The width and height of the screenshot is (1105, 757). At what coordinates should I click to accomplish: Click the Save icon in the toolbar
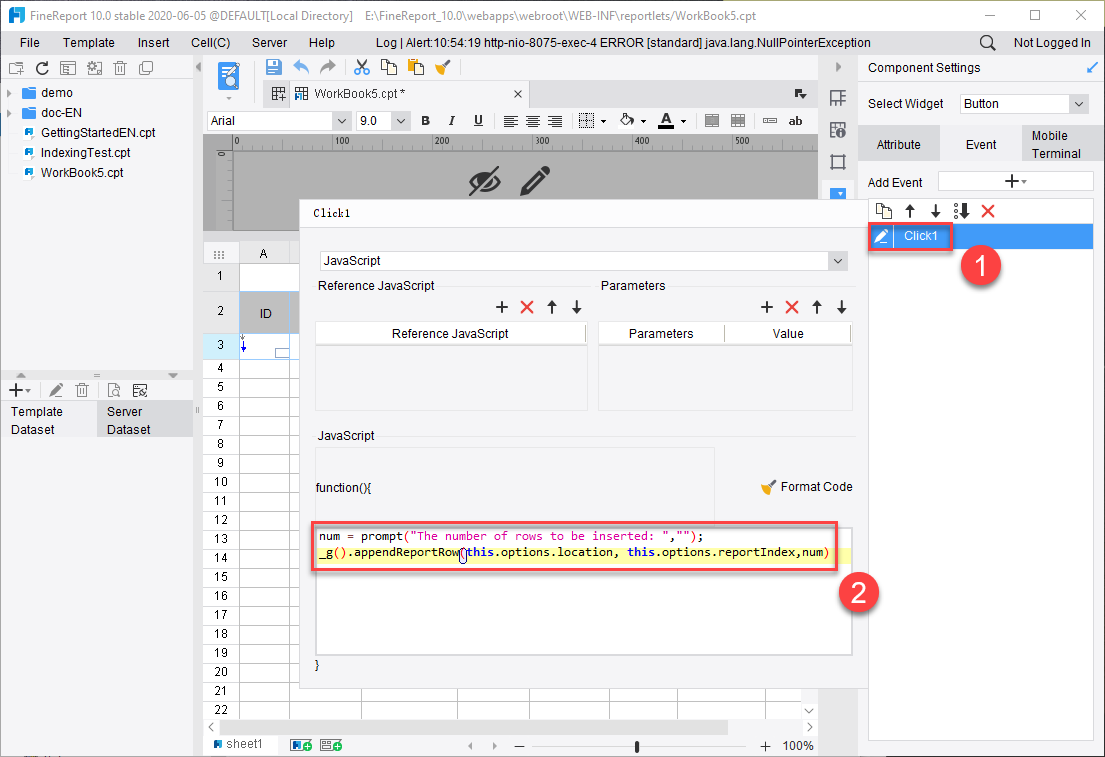[273, 66]
